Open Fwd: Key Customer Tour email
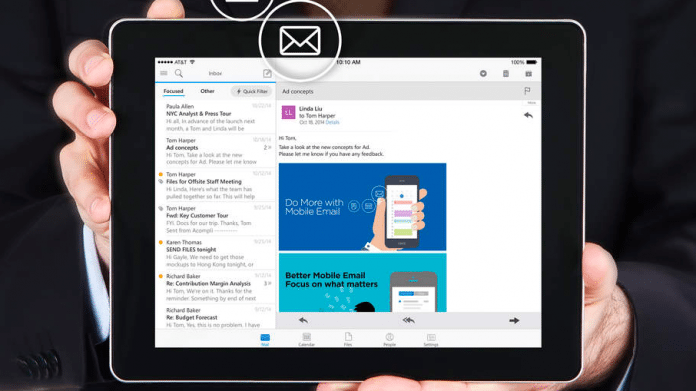696x391 pixels. coord(216,219)
